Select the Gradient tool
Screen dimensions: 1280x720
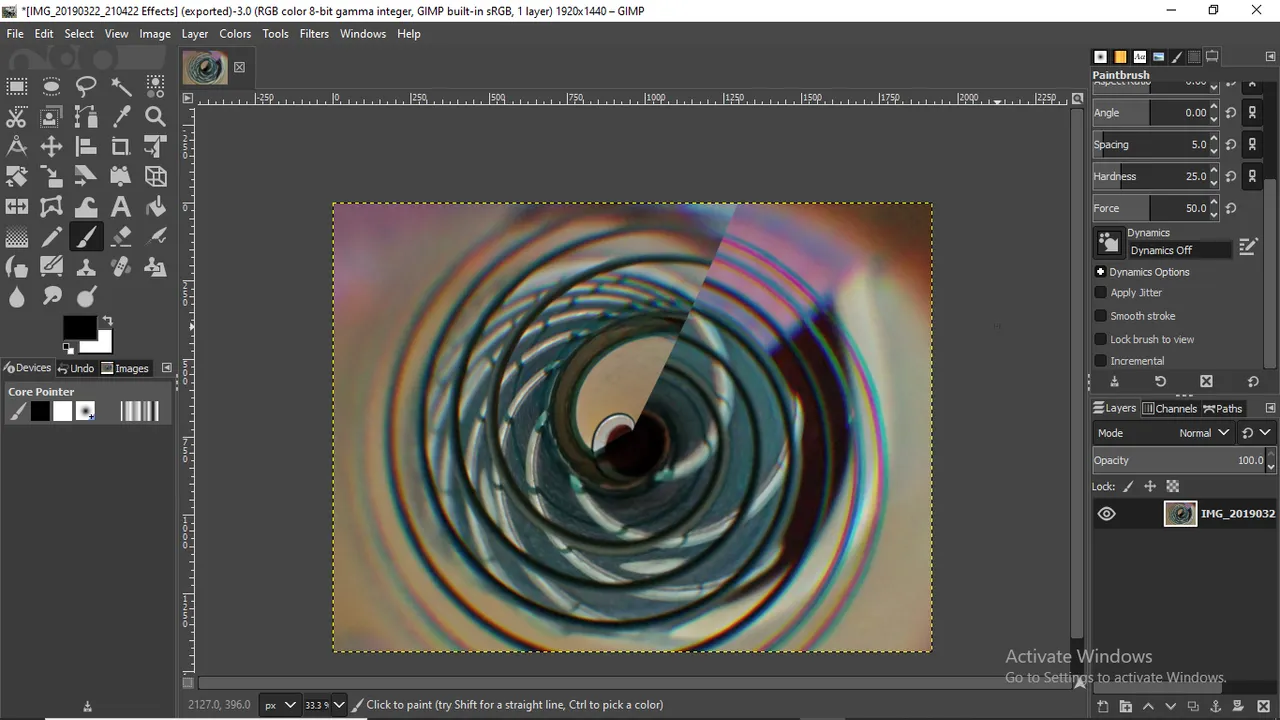coord(17,238)
